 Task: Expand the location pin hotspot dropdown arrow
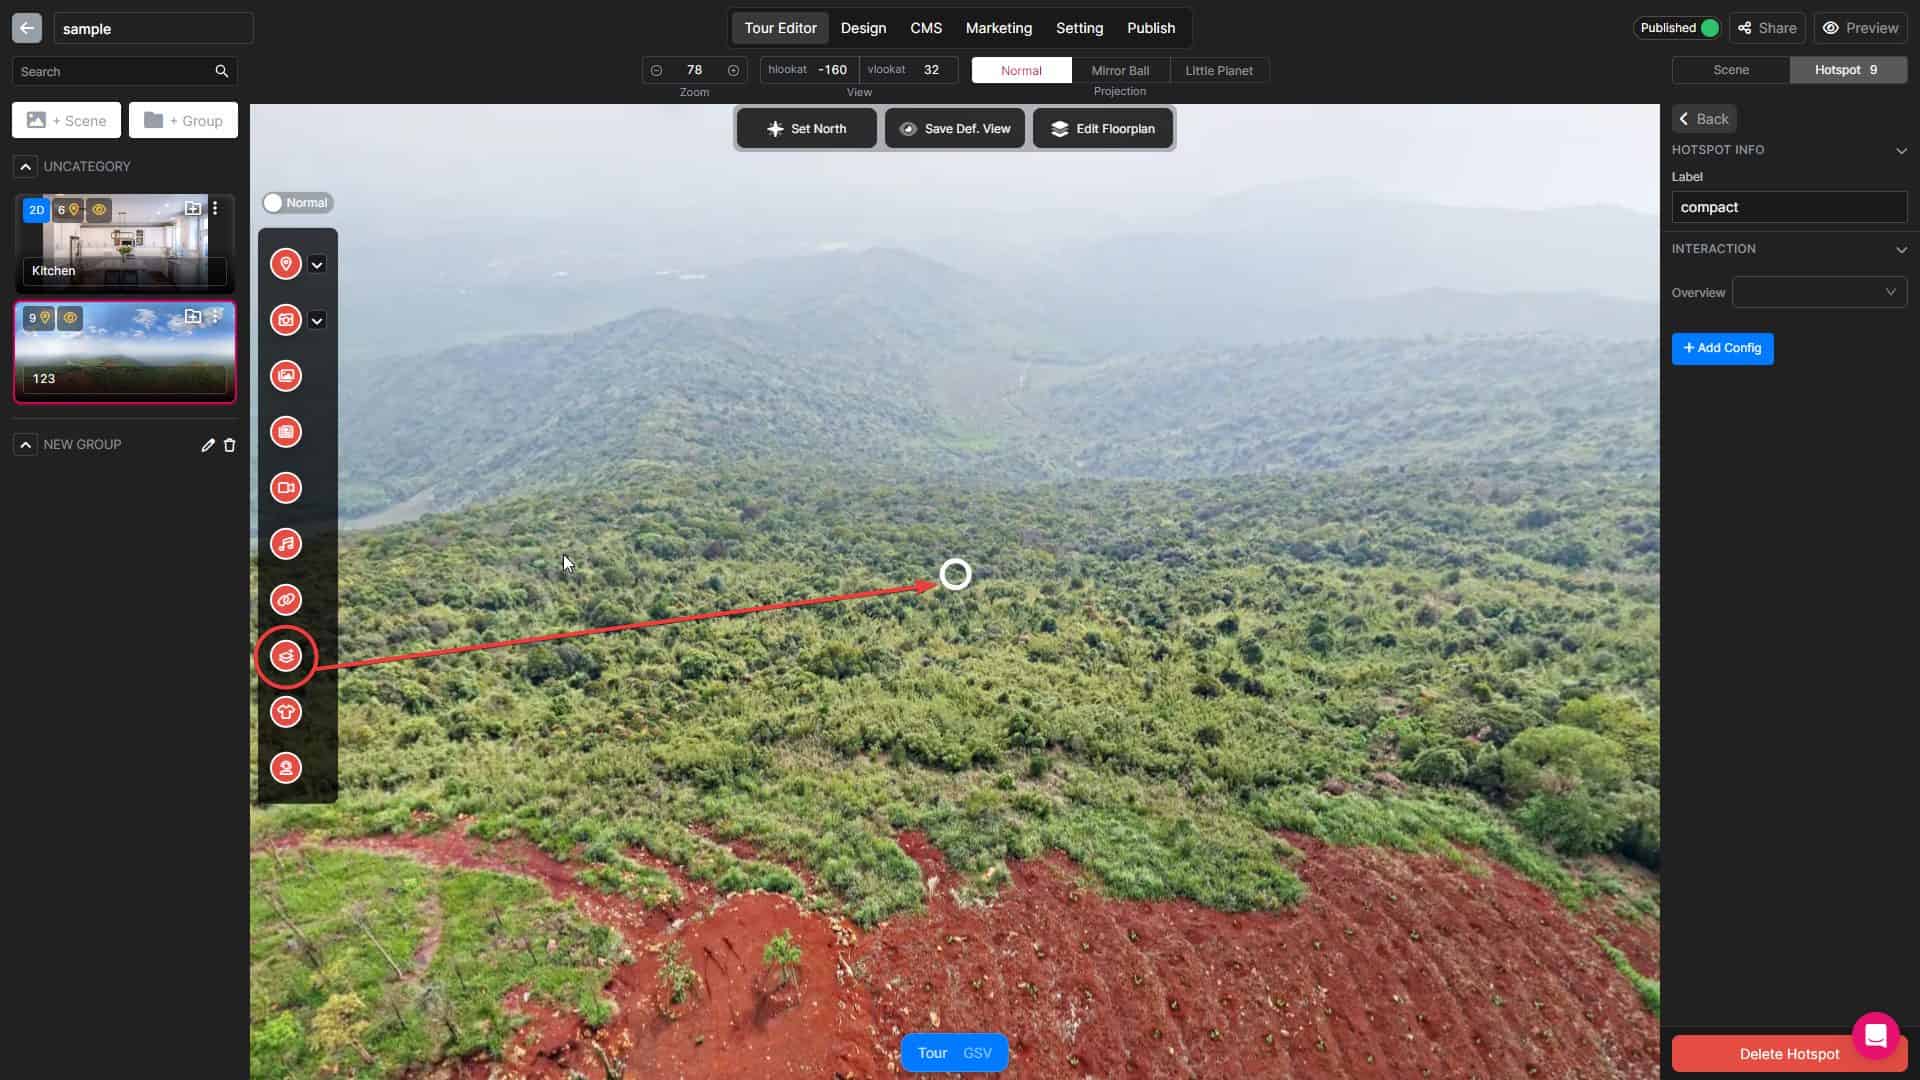(317, 265)
